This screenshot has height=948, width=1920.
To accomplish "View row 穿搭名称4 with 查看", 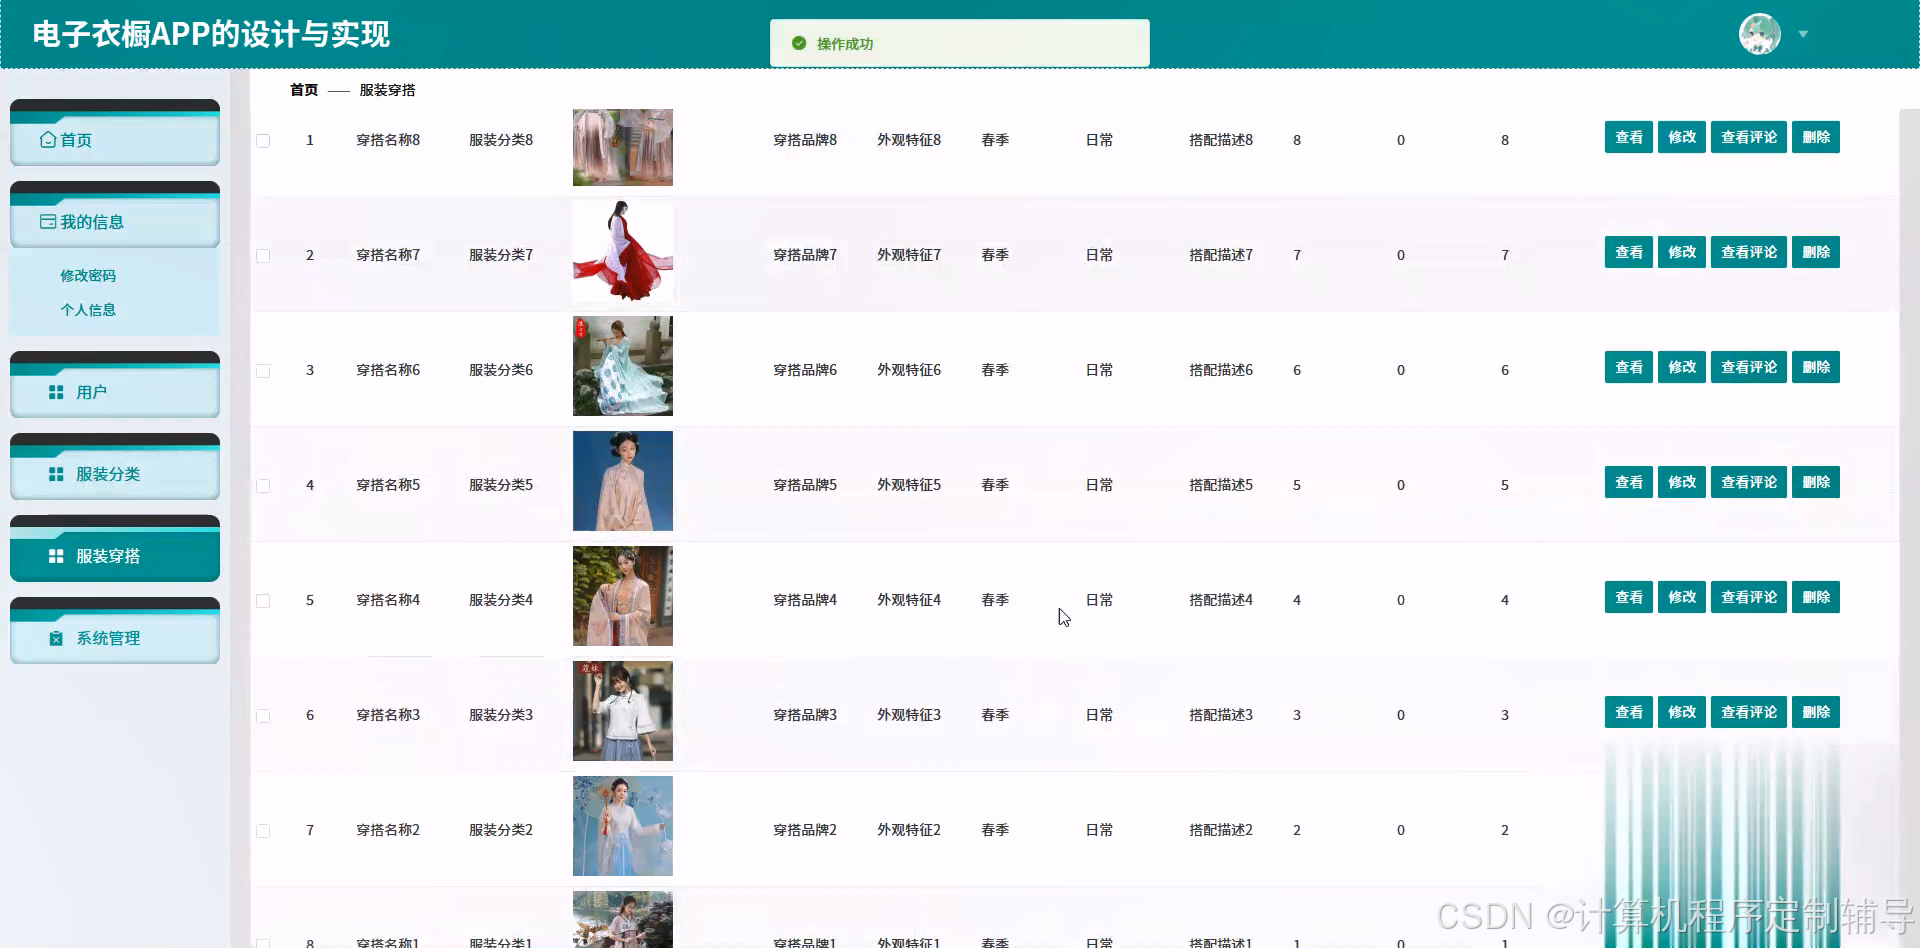I will coord(1629,597).
